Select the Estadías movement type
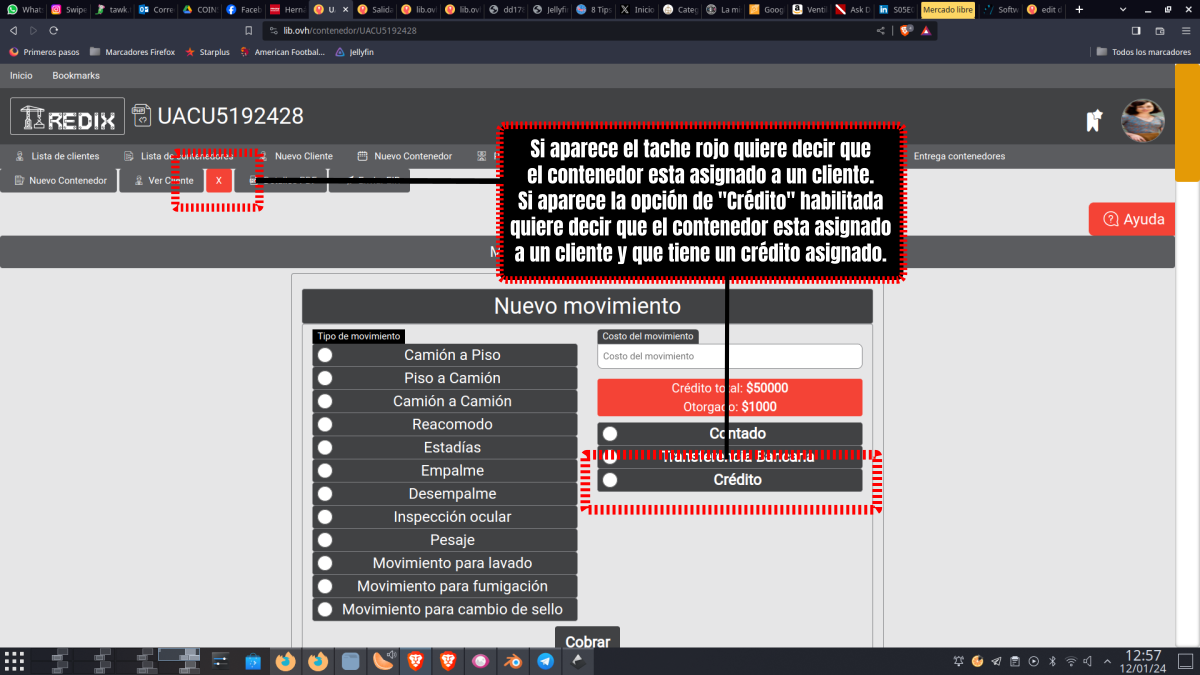This screenshot has width=1200, height=675. click(325, 447)
